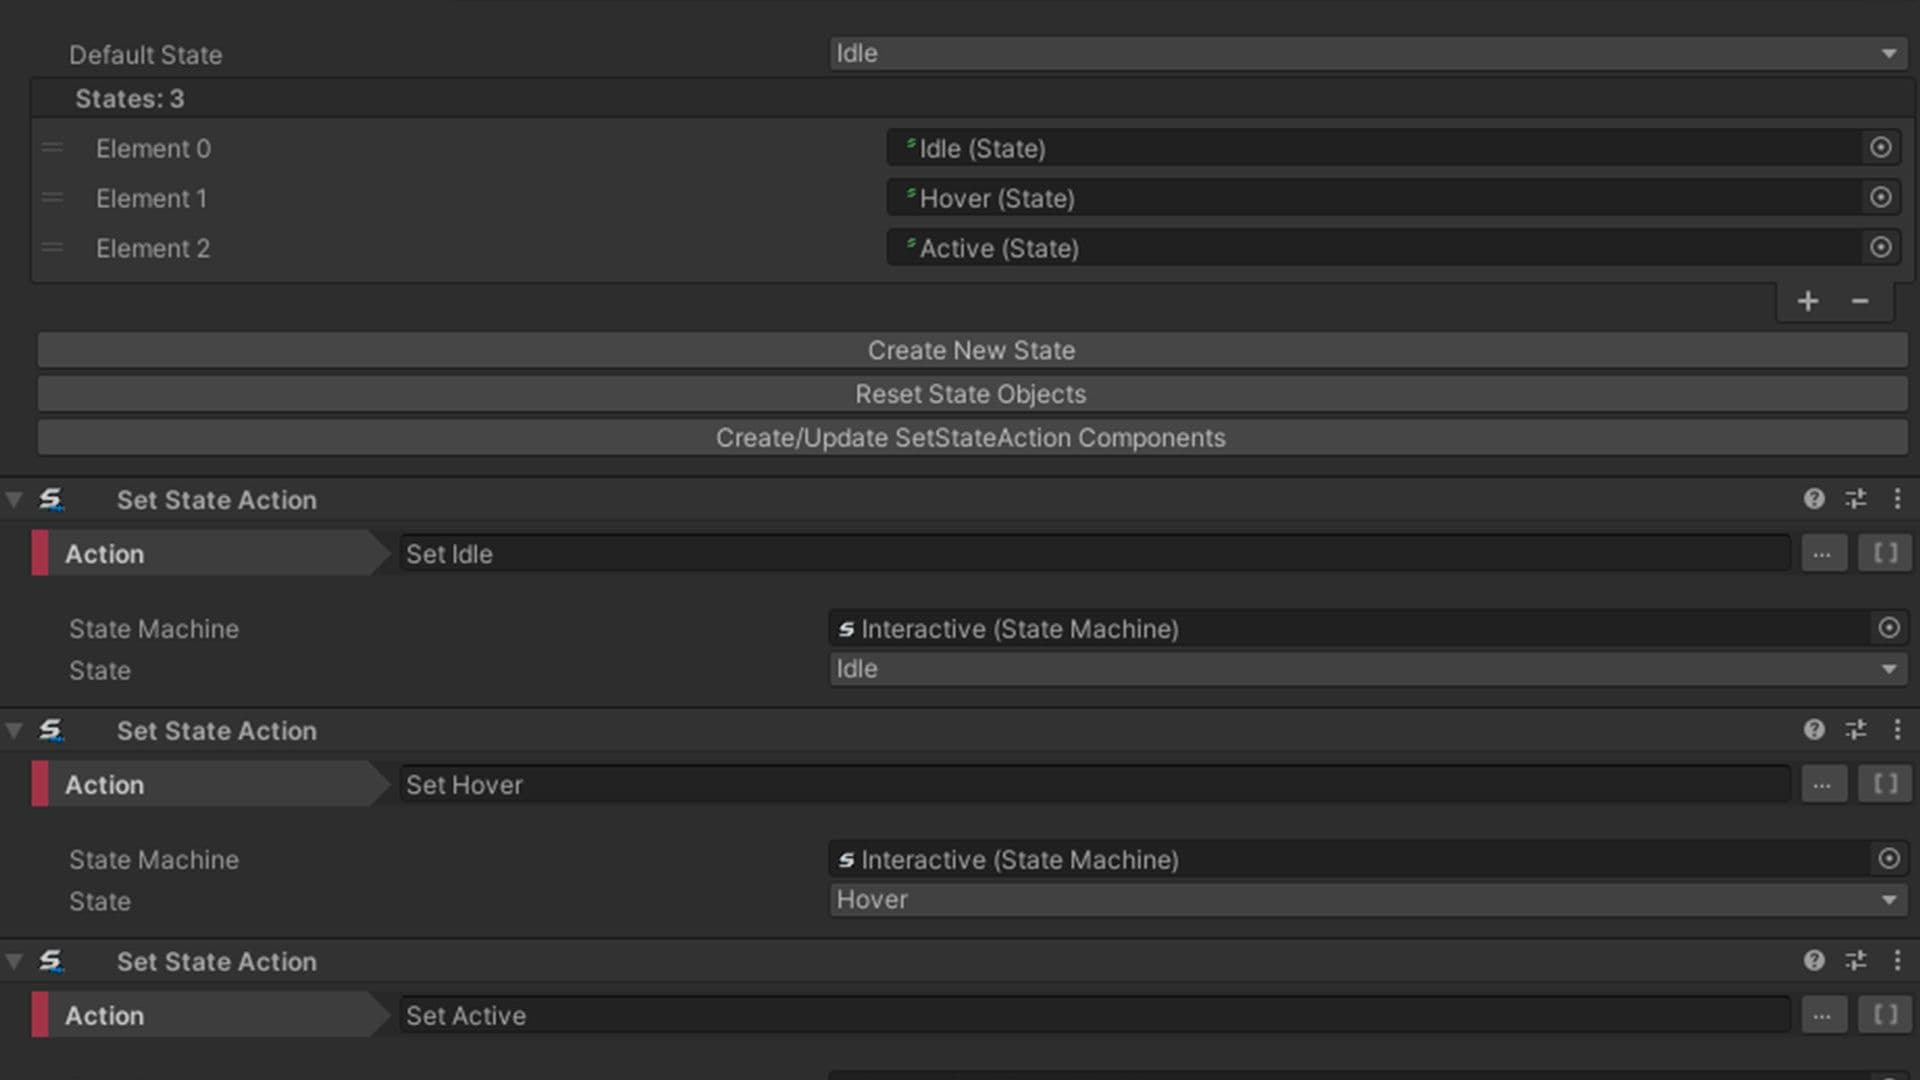Click the '...' button next to Set Idle action
The height and width of the screenshot is (1080, 1920).
click(1823, 553)
